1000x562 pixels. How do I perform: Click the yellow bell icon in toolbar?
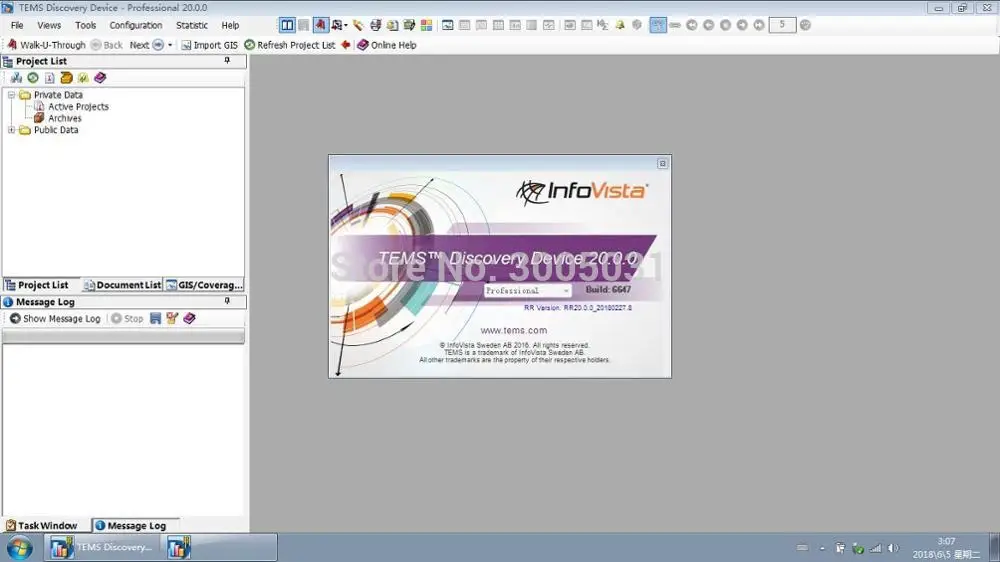620,25
